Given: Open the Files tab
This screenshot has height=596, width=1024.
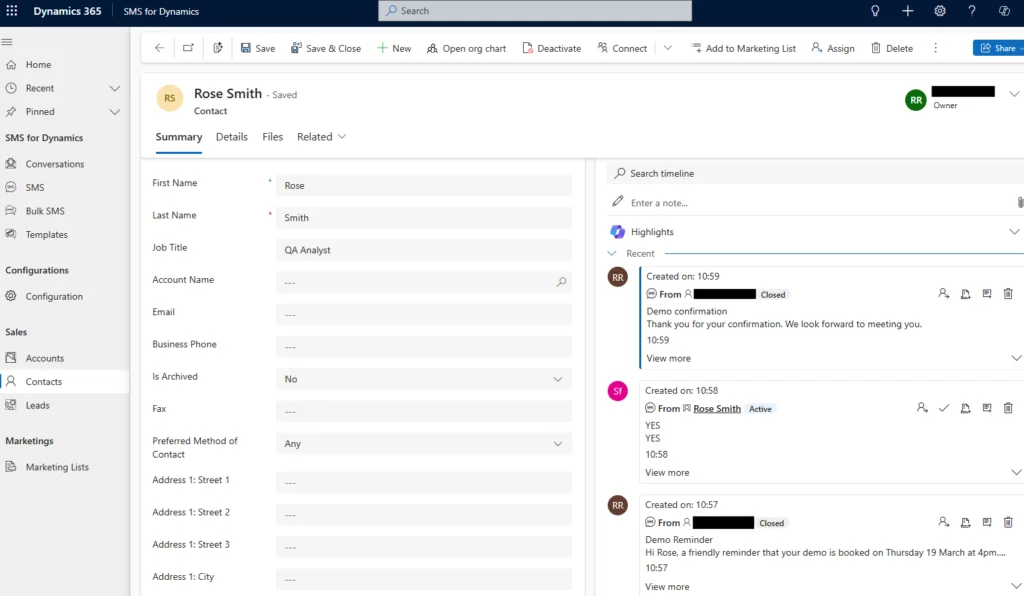Looking at the screenshot, I should click(x=272, y=137).
